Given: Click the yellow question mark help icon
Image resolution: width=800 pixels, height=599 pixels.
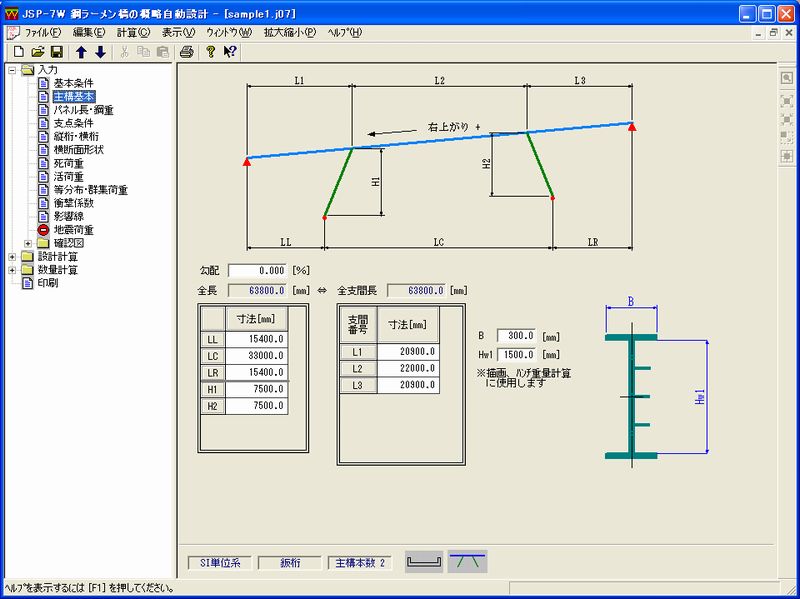Looking at the screenshot, I should (x=210, y=52).
